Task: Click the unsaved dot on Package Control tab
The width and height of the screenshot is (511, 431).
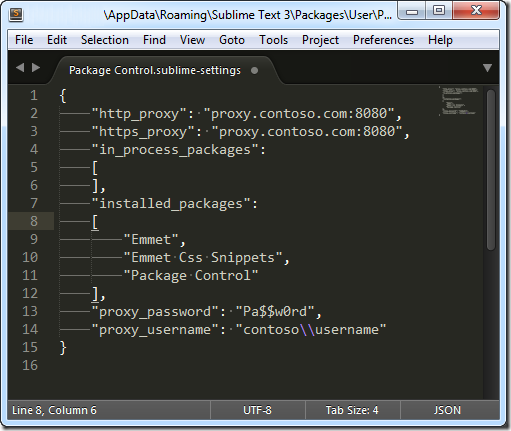Action: pyautogui.click(x=254, y=71)
